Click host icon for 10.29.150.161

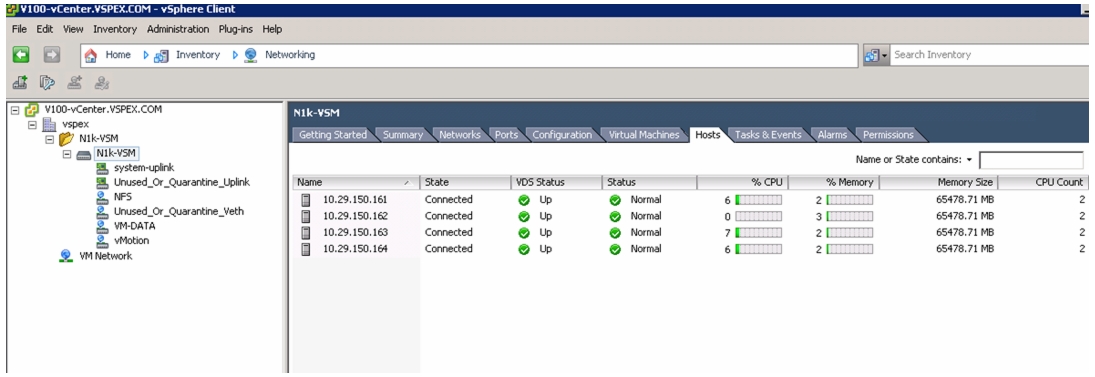tap(305, 200)
